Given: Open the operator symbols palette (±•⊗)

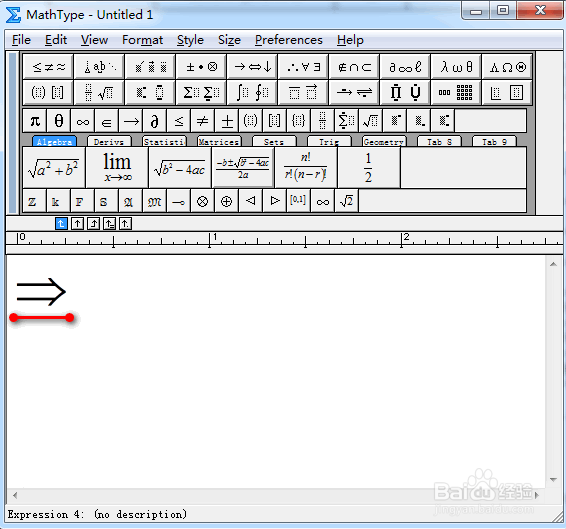Looking at the screenshot, I should (201, 67).
